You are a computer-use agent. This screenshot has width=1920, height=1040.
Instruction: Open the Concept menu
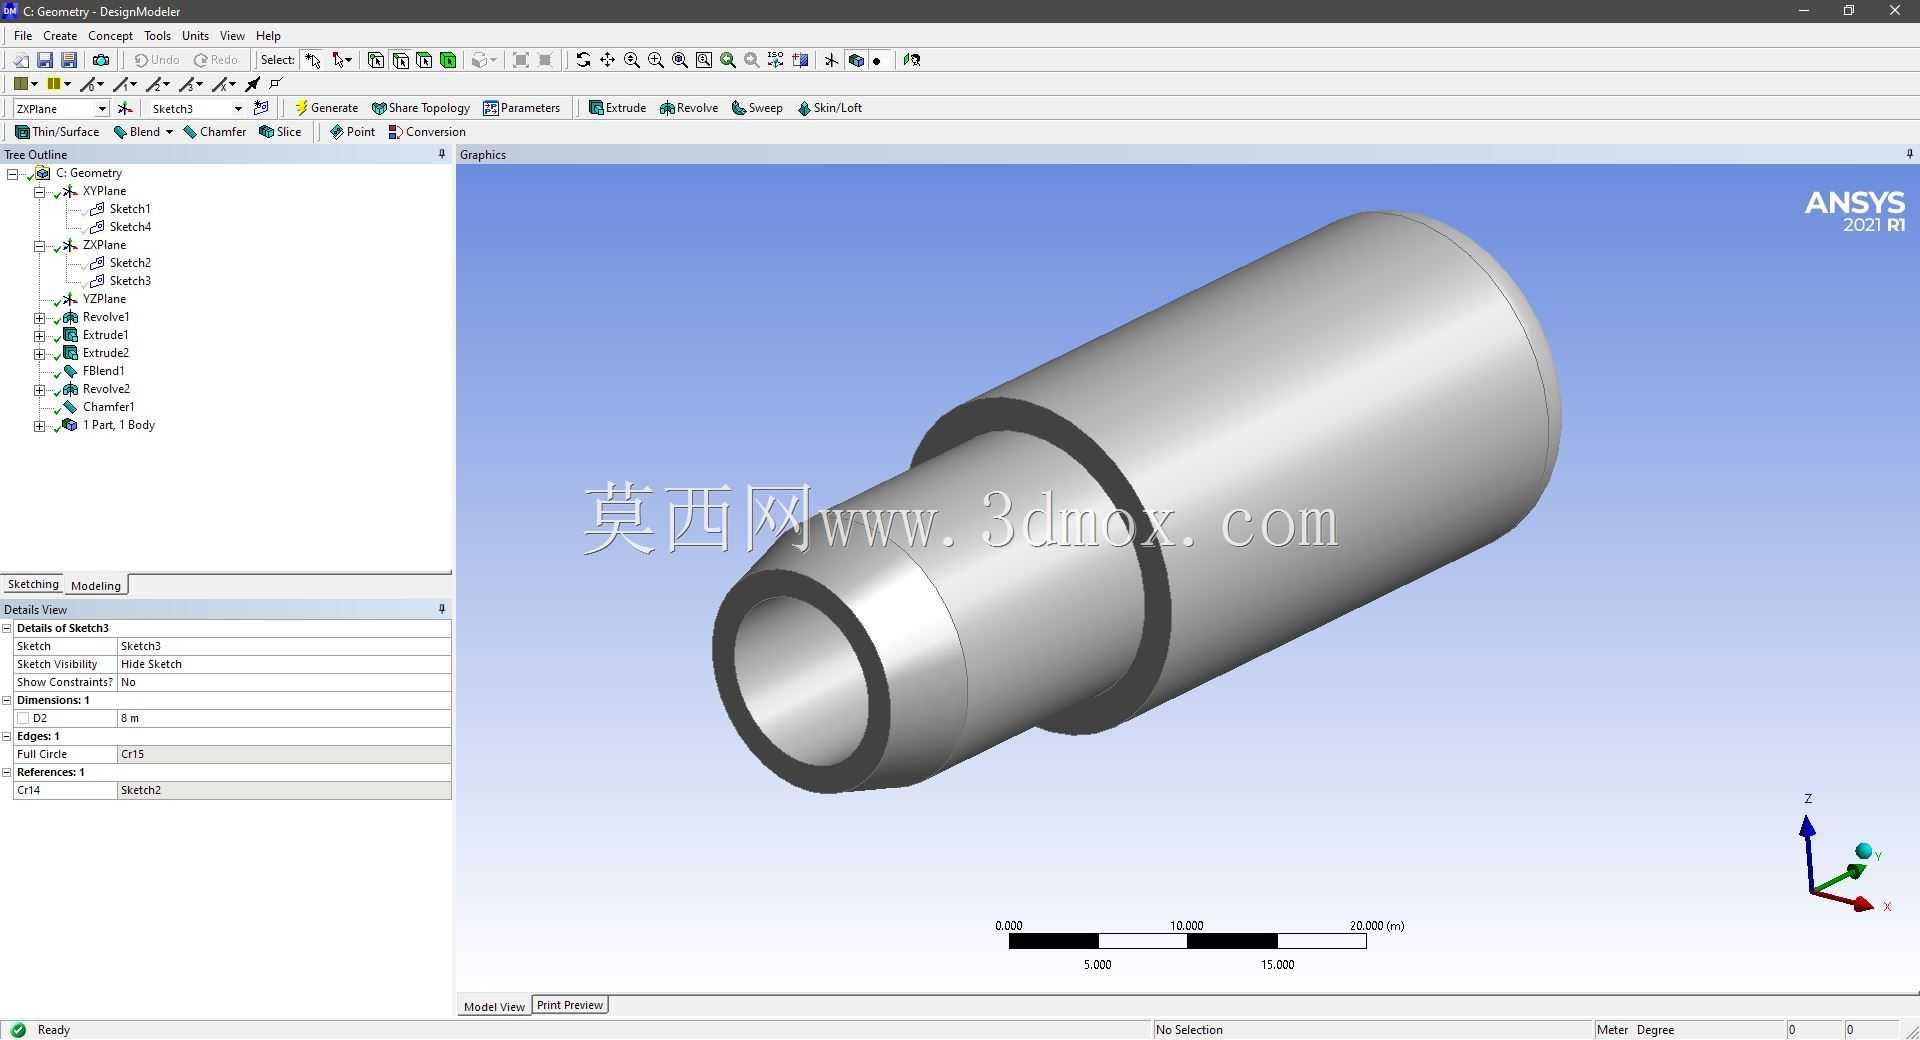(110, 35)
